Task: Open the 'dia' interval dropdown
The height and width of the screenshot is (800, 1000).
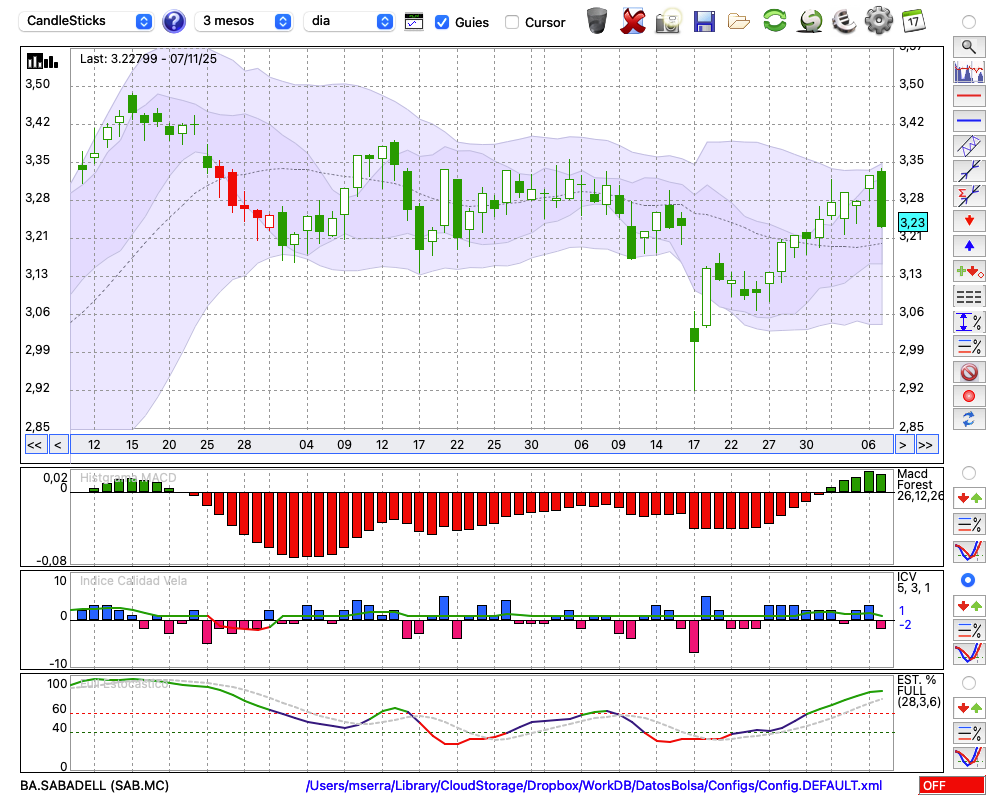Action: coord(349,21)
